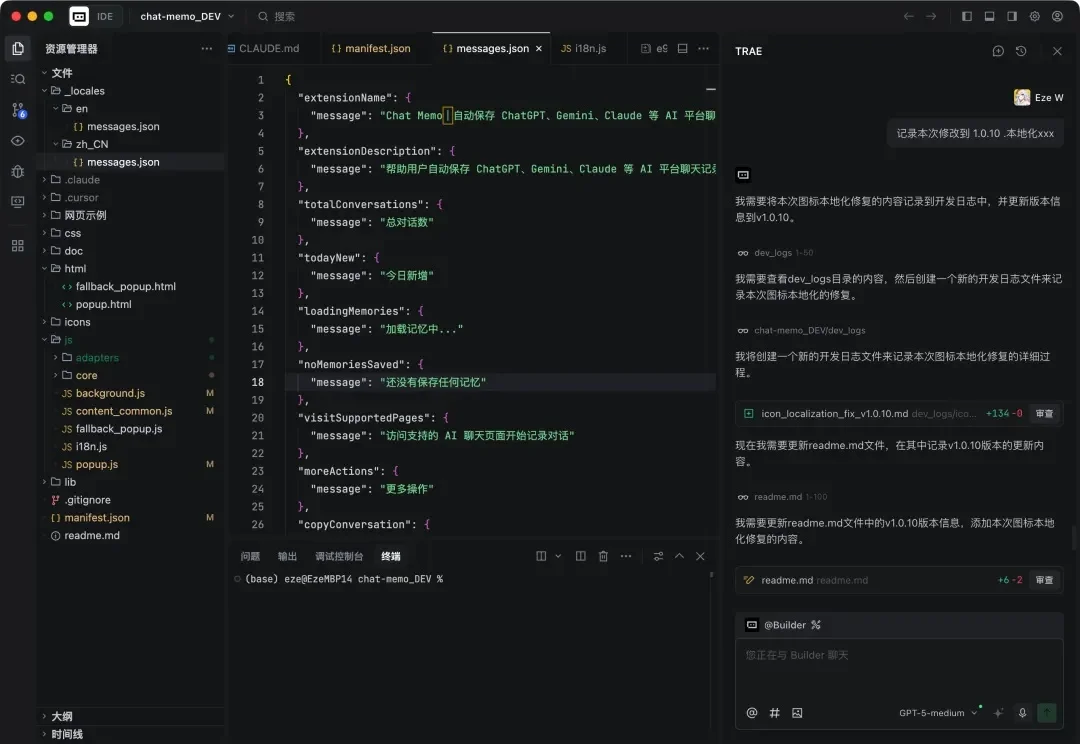Screen dimensions: 1080x744
Task: Switch to the 输出 panel tab
Action: coord(288,556)
